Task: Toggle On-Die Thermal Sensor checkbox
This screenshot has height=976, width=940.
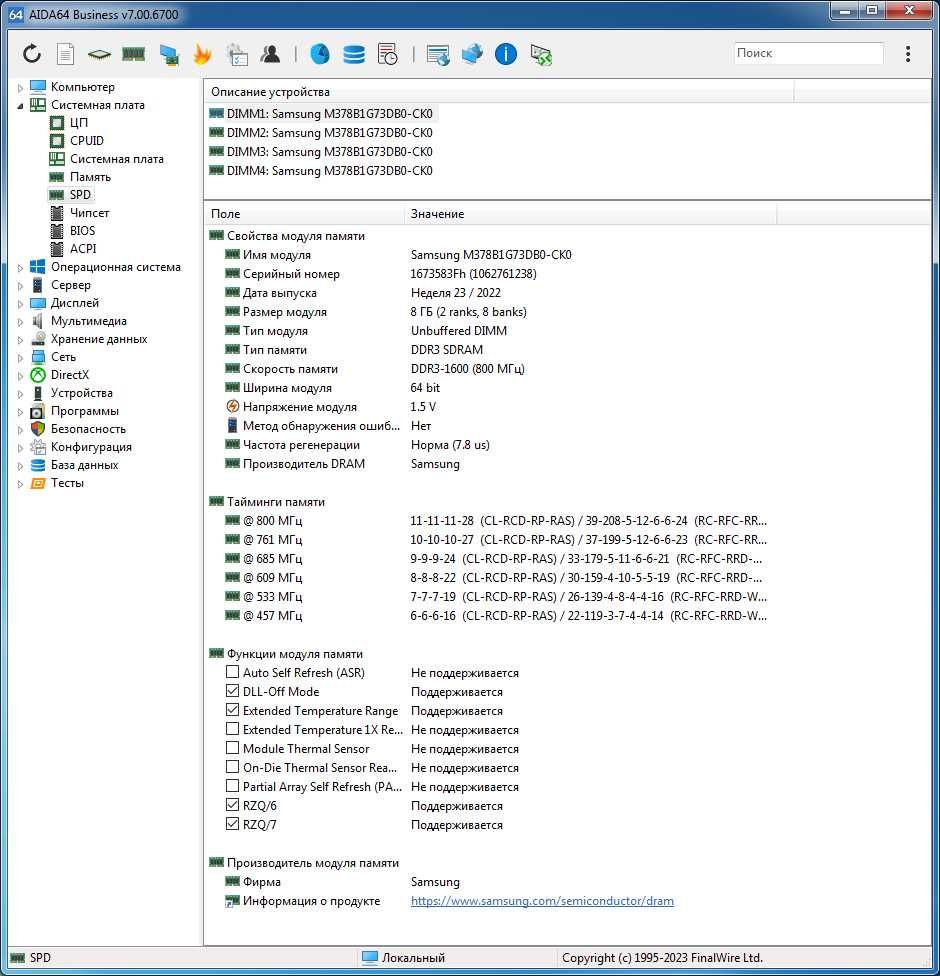Action: tap(232, 767)
